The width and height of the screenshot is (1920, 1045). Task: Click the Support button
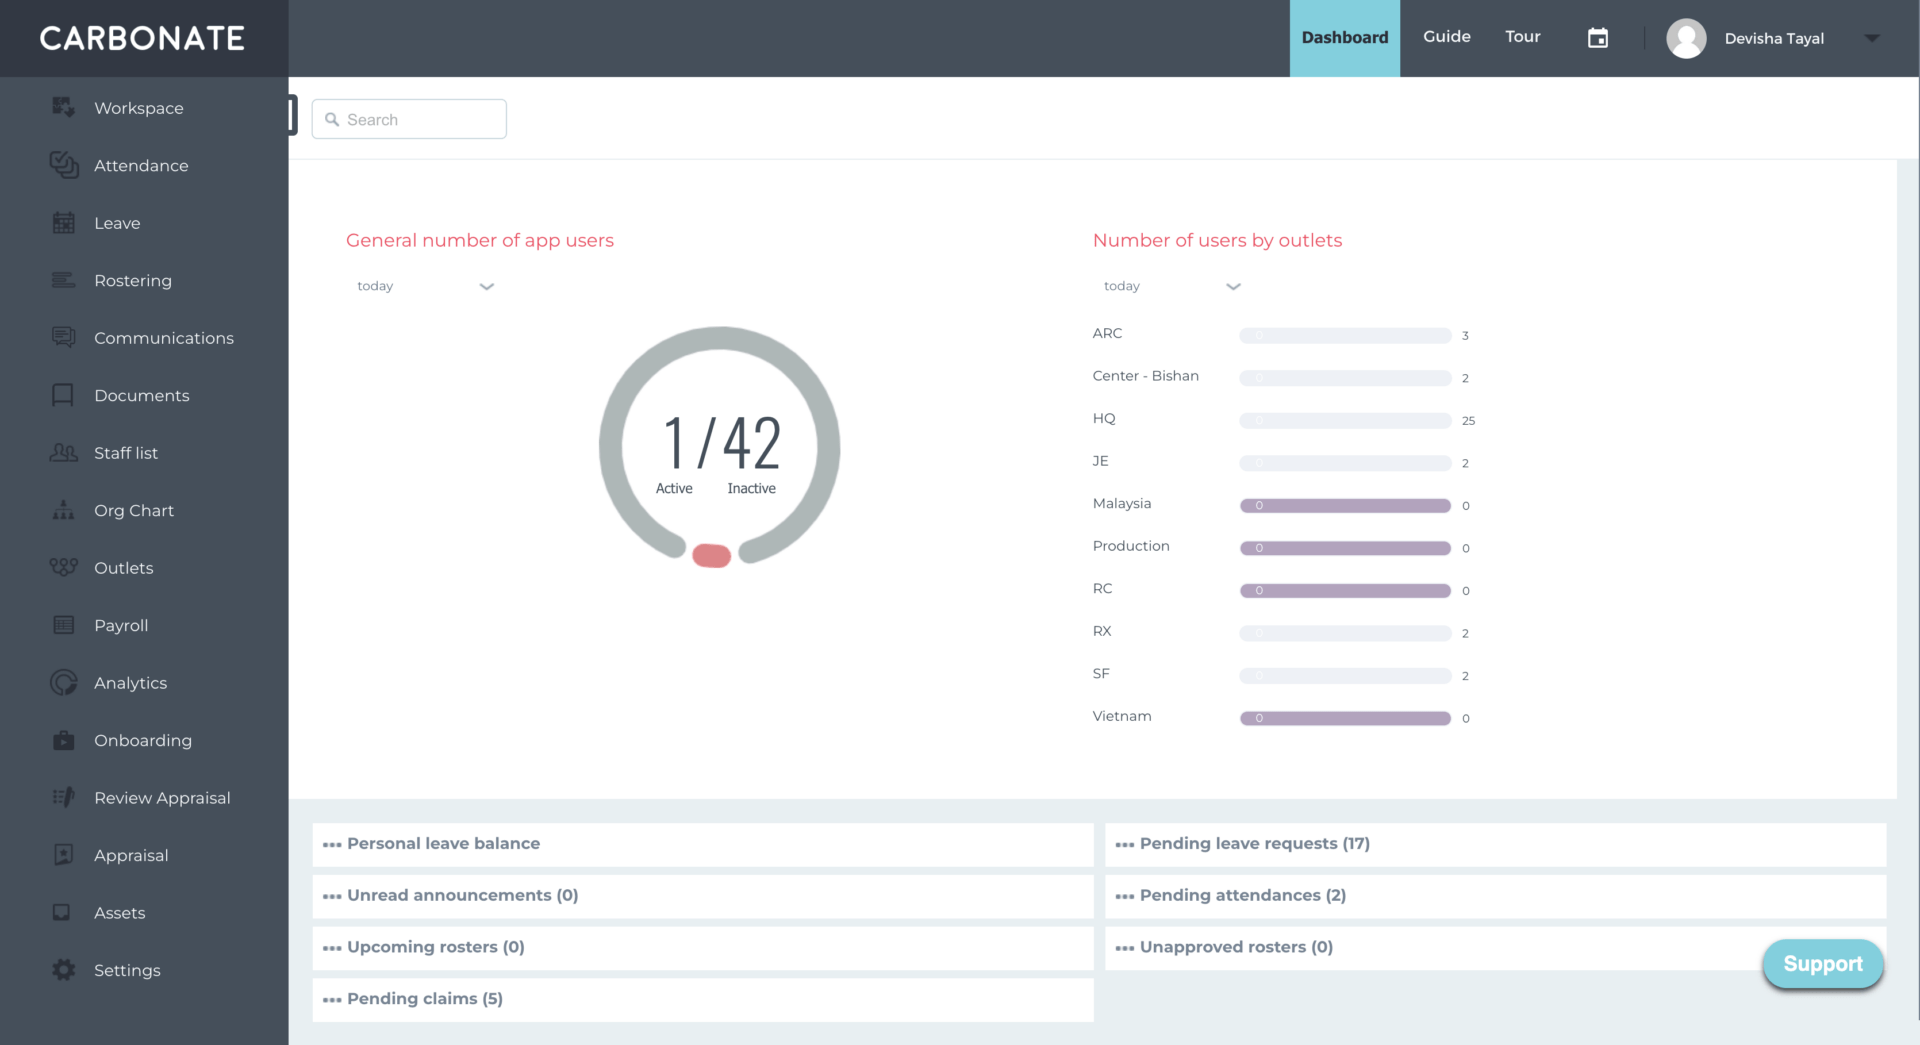pyautogui.click(x=1822, y=963)
